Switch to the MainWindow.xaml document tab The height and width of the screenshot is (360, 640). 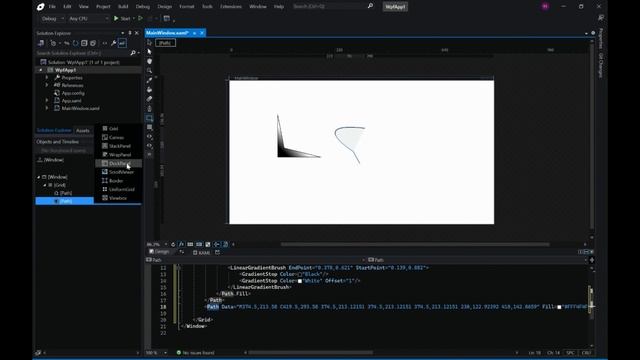[x=167, y=33]
